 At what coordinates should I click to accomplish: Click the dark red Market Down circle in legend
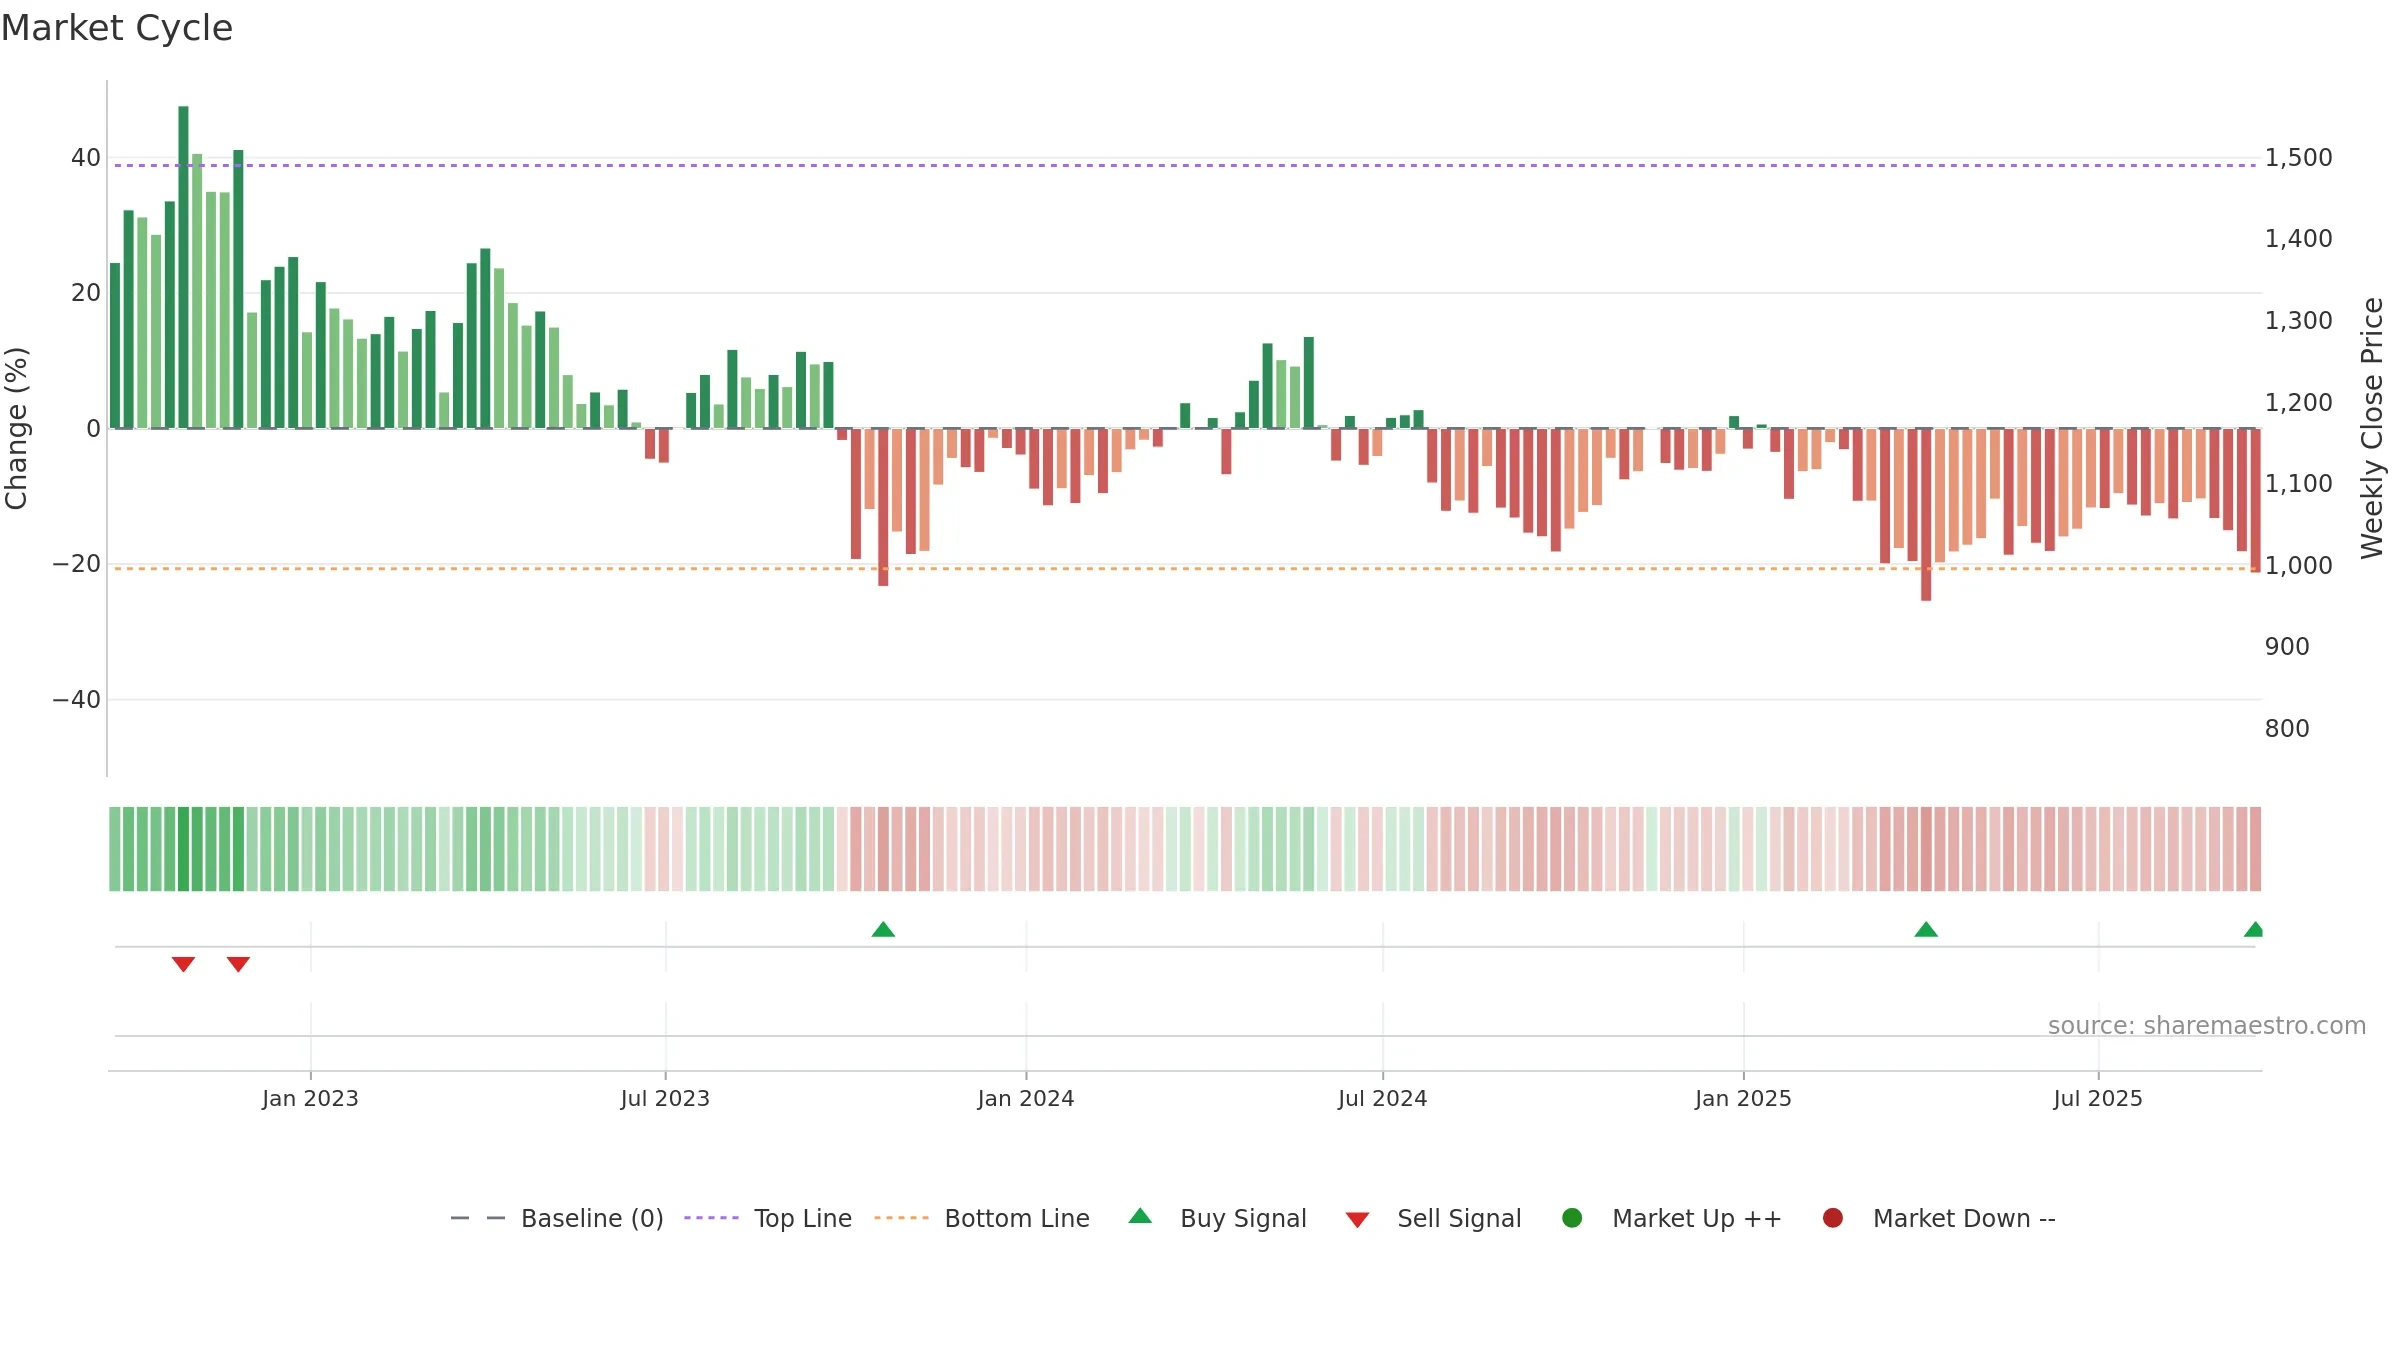click(x=1833, y=1218)
